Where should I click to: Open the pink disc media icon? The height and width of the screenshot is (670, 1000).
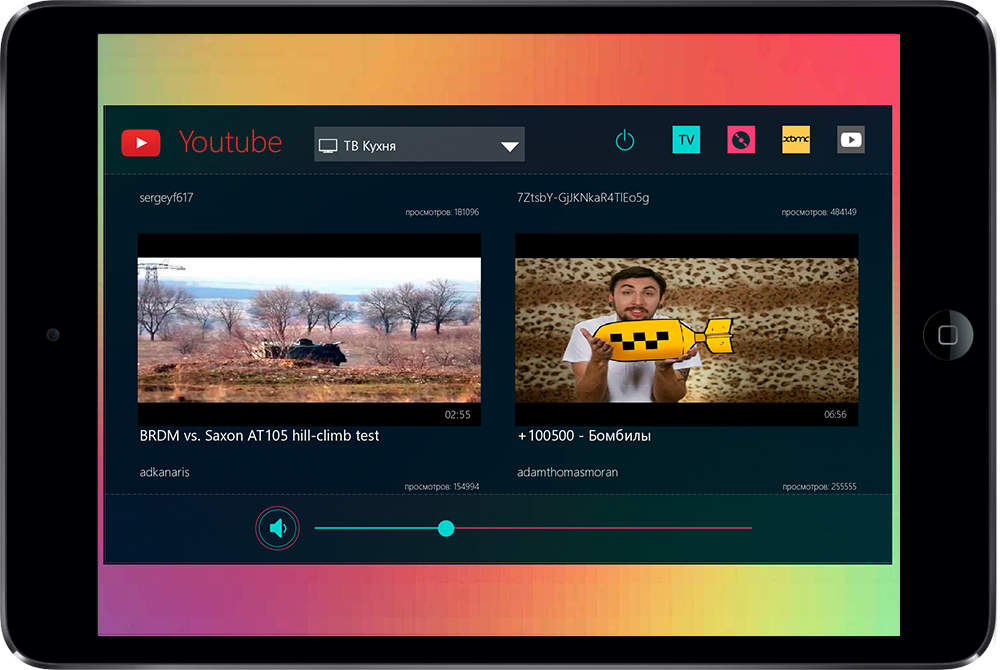pos(741,140)
